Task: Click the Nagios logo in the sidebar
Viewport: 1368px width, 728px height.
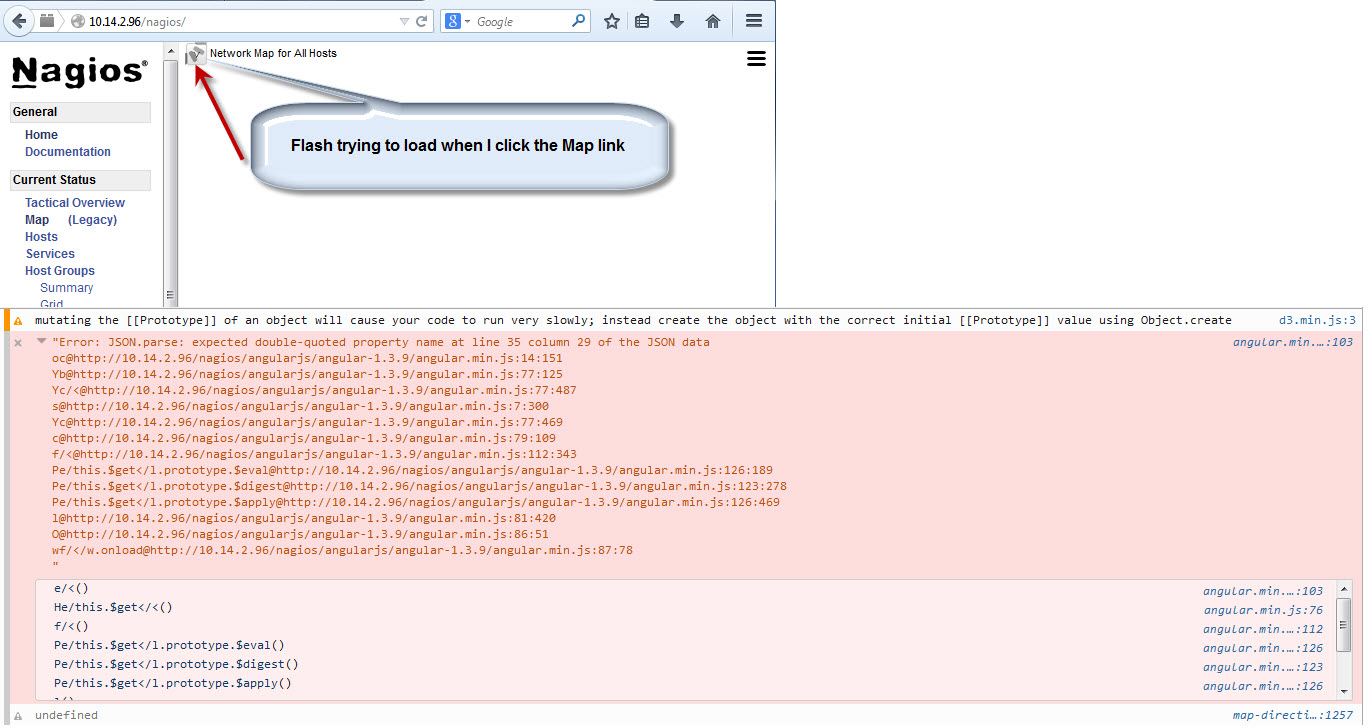Action: [80, 72]
